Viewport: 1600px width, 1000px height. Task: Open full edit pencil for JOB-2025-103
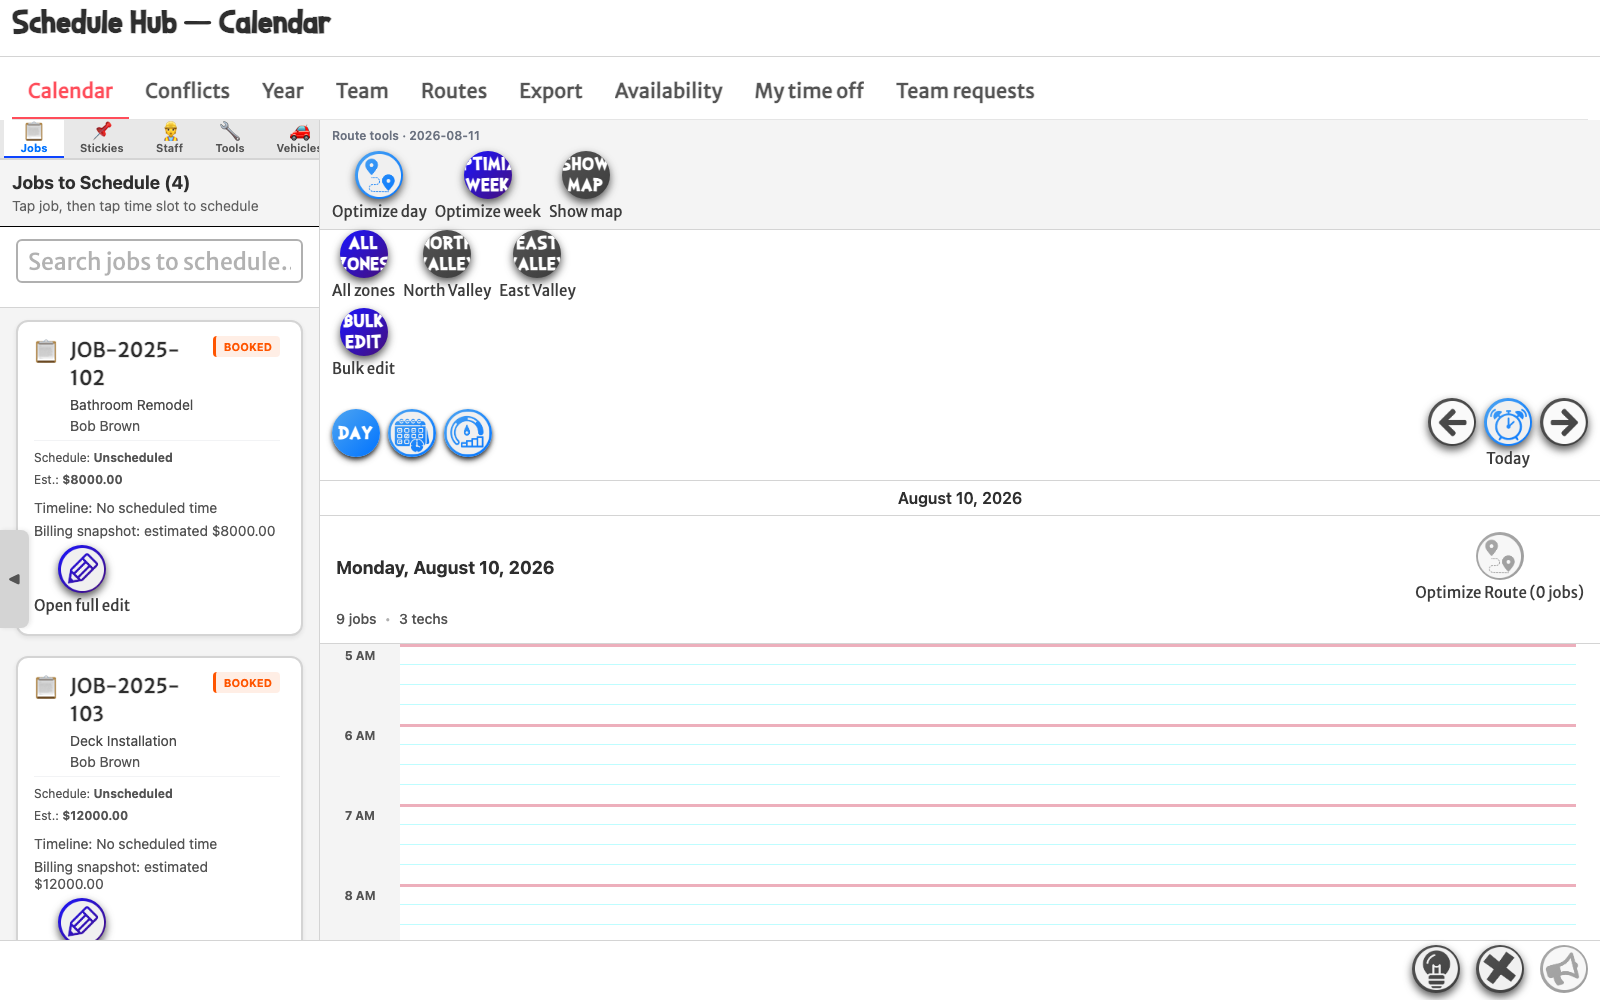coord(82,920)
